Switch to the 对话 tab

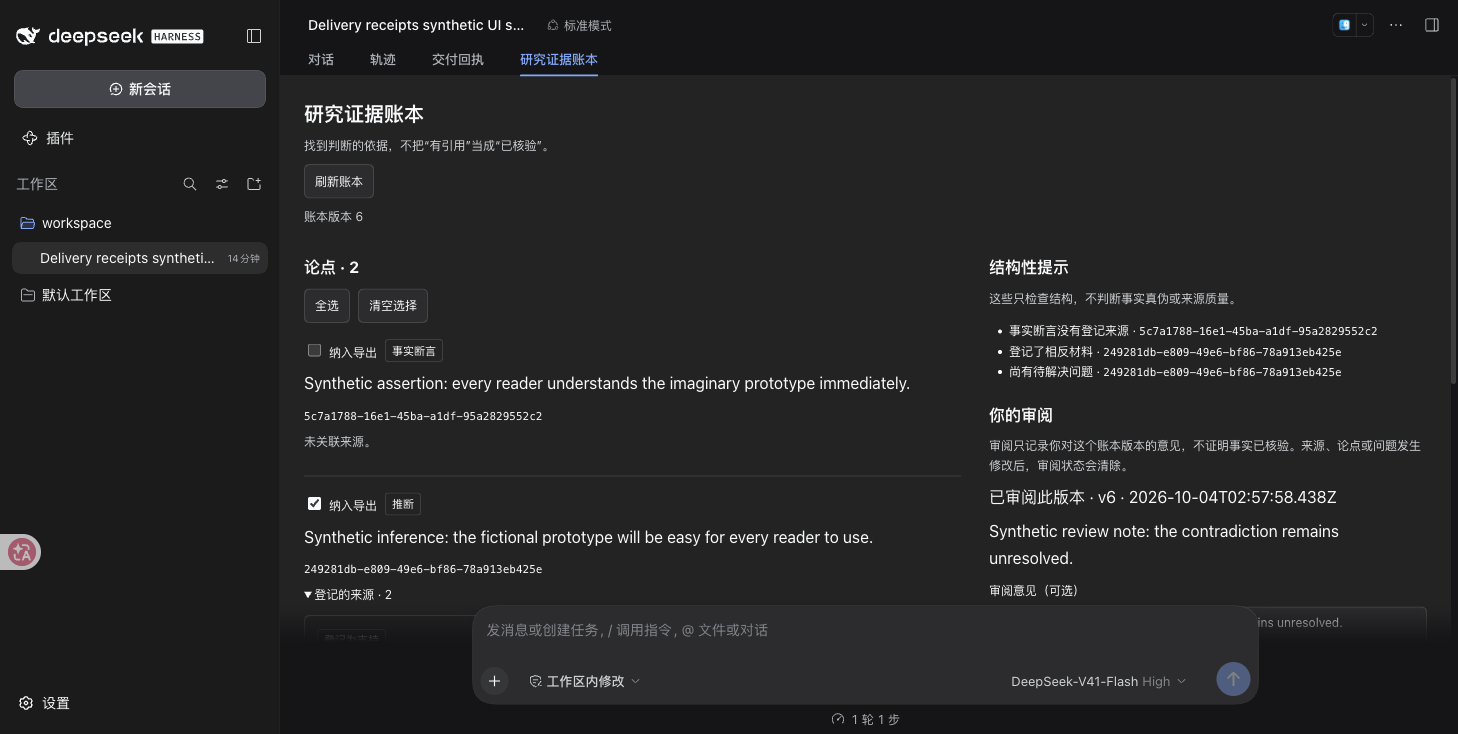tap(321, 59)
